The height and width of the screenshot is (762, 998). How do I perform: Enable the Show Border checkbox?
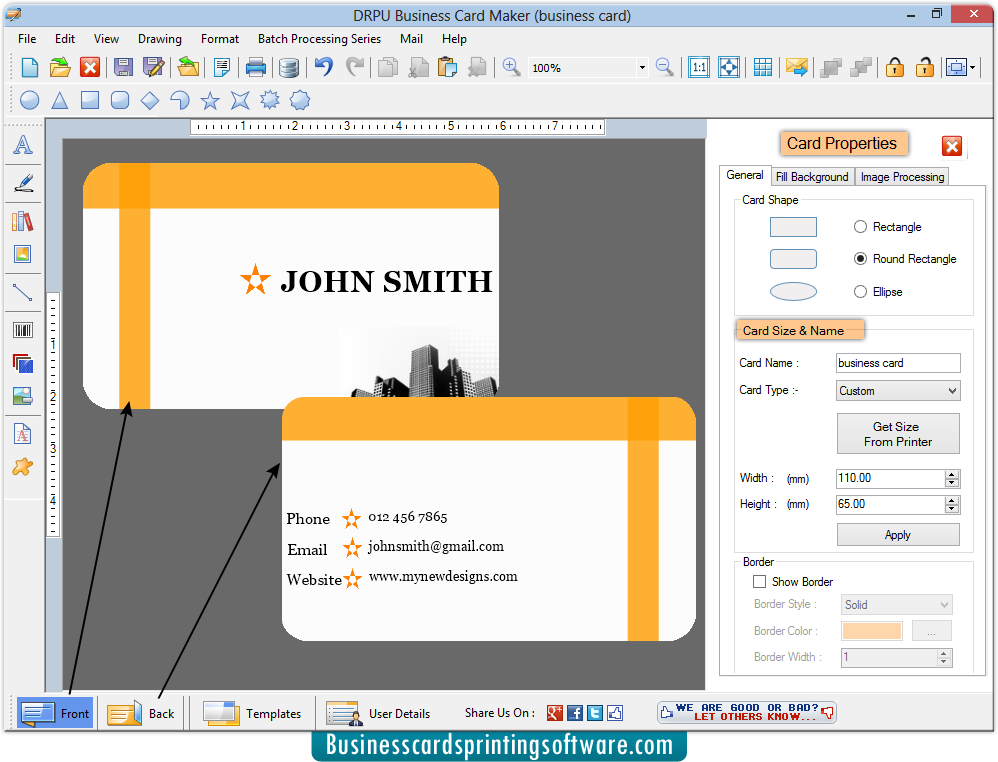tap(759, 581)
